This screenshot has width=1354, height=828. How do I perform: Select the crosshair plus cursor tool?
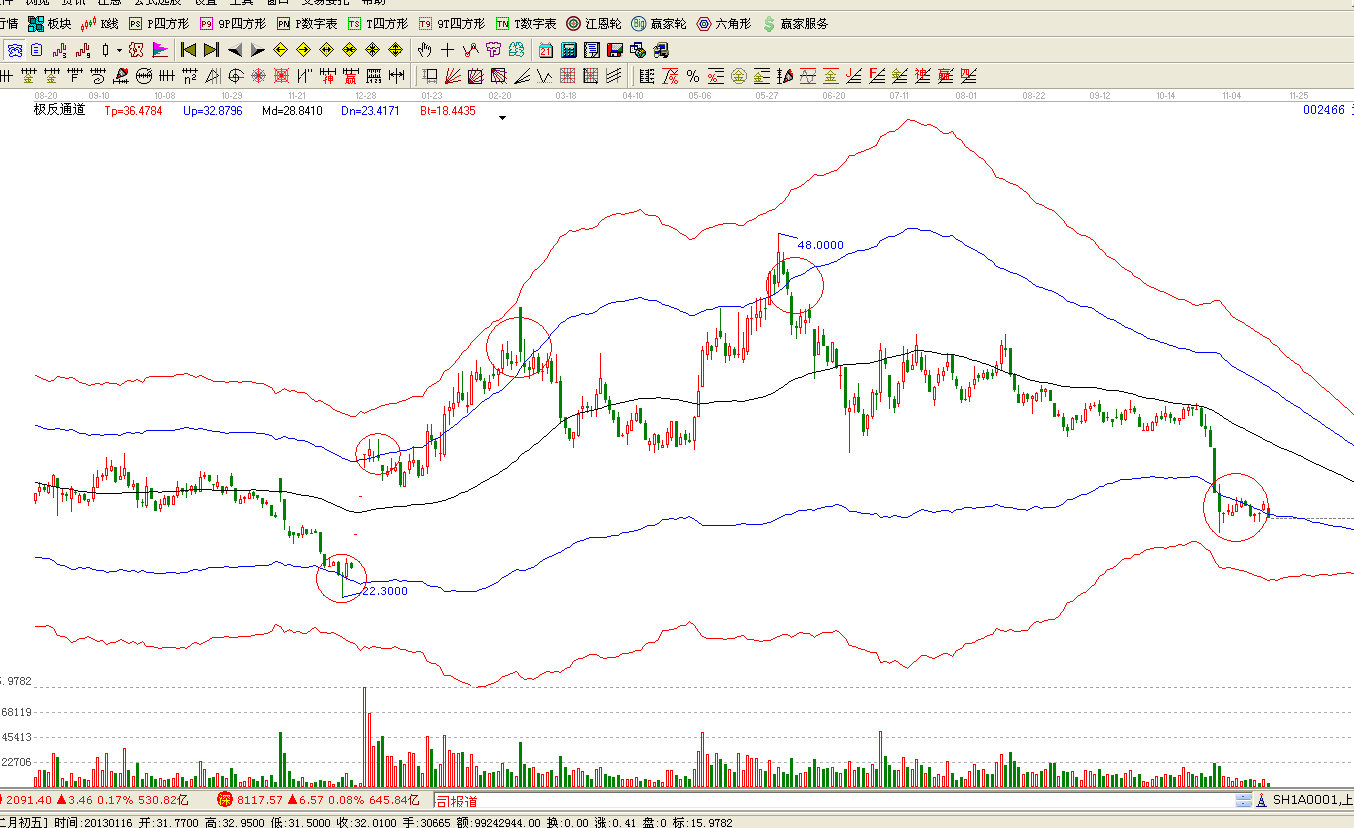tap(447, 50)
